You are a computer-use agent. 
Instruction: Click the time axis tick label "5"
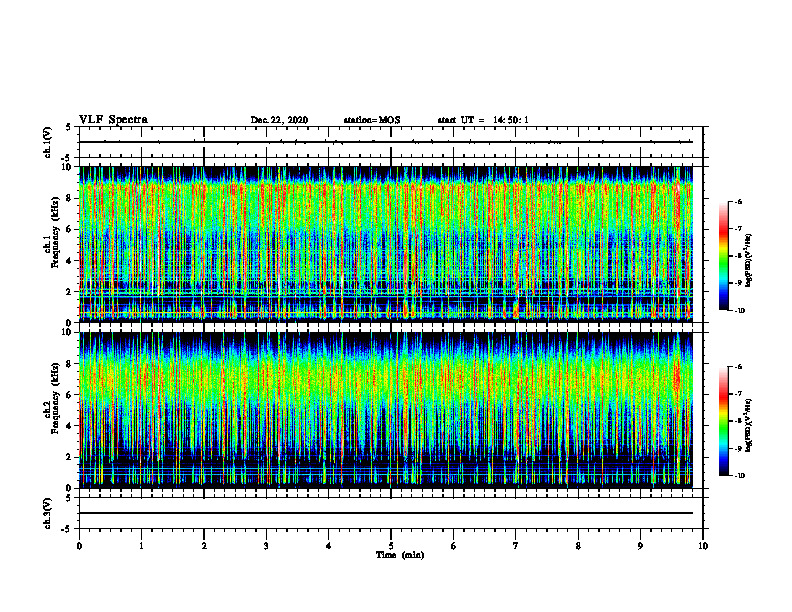click(391, 546)
